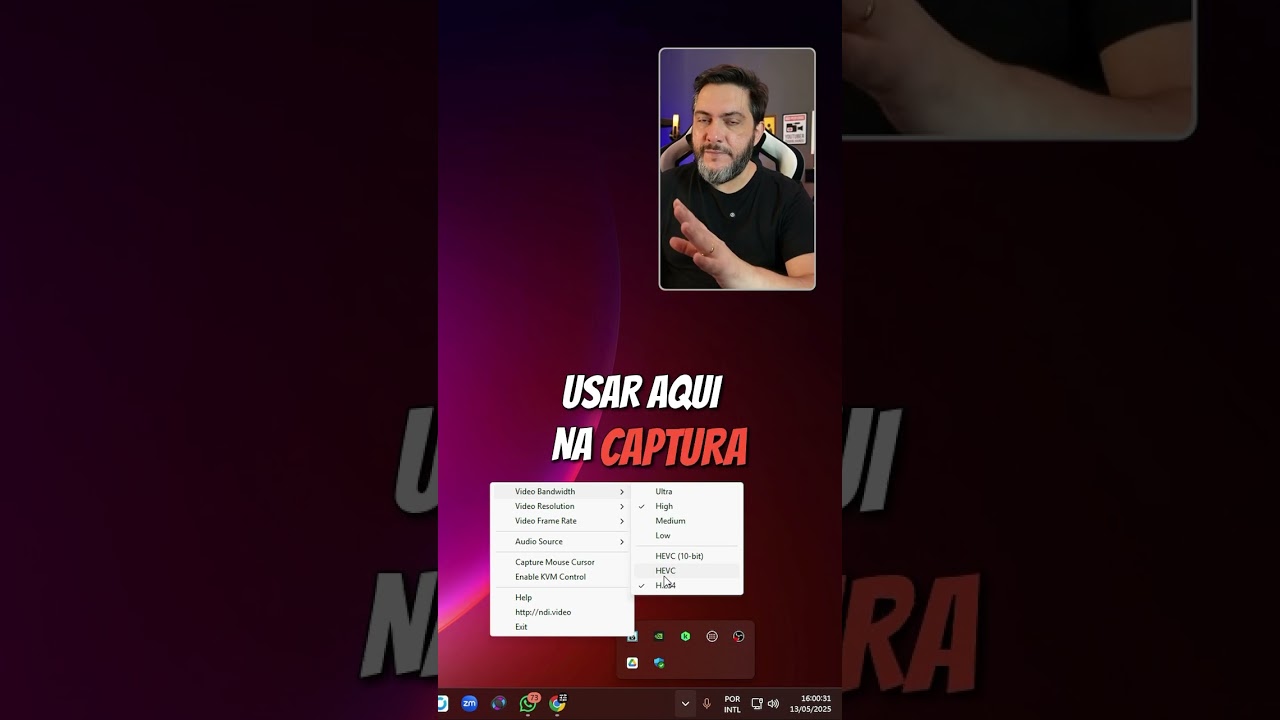1280x720 pixels.
Task: Toggle Capture Mouse Cursor option
Action: tap(562, 562)
